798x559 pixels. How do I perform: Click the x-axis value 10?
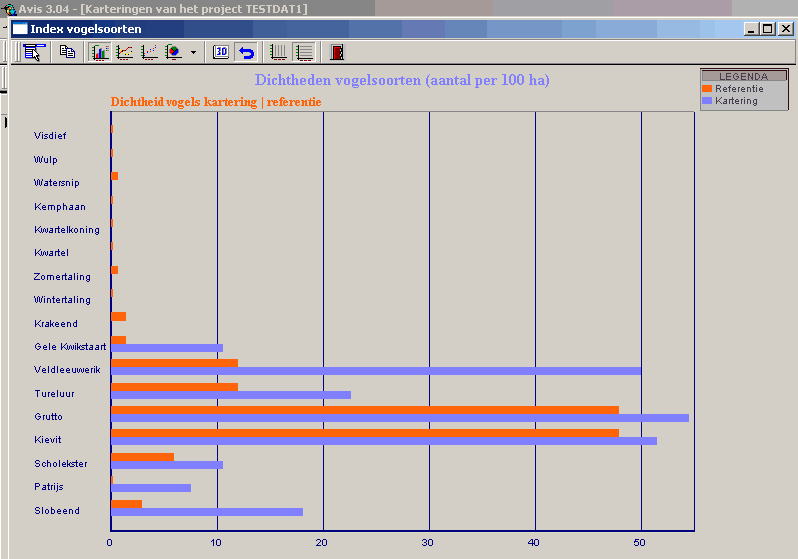[x=216, y=543]
